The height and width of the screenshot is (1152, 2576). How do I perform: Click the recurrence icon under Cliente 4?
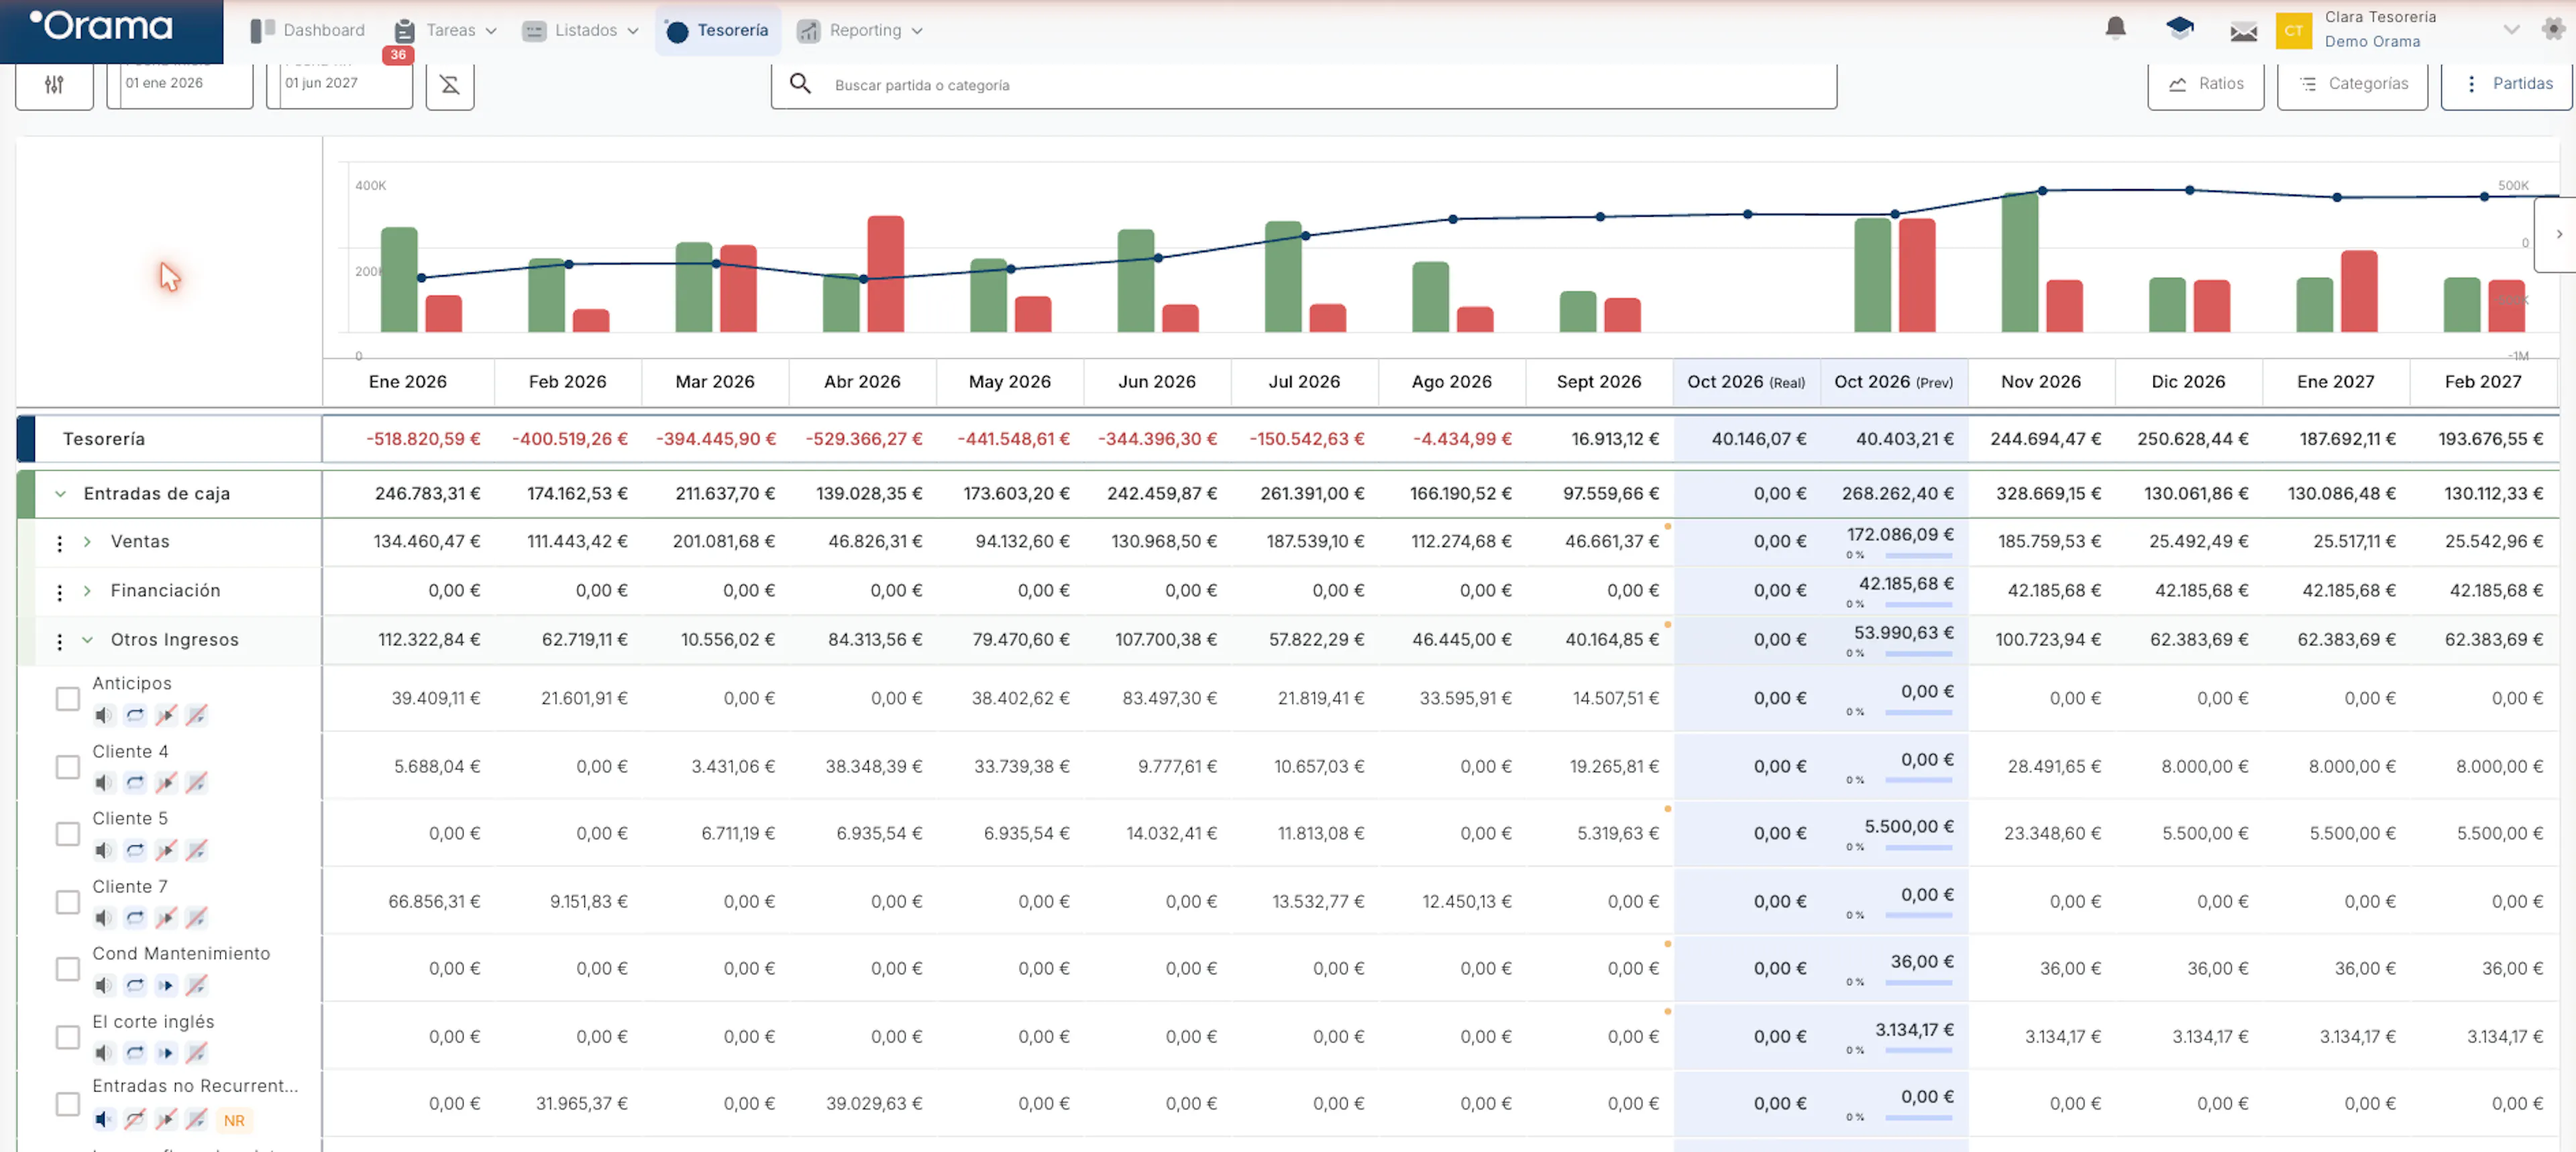click(x=135, y=783)
